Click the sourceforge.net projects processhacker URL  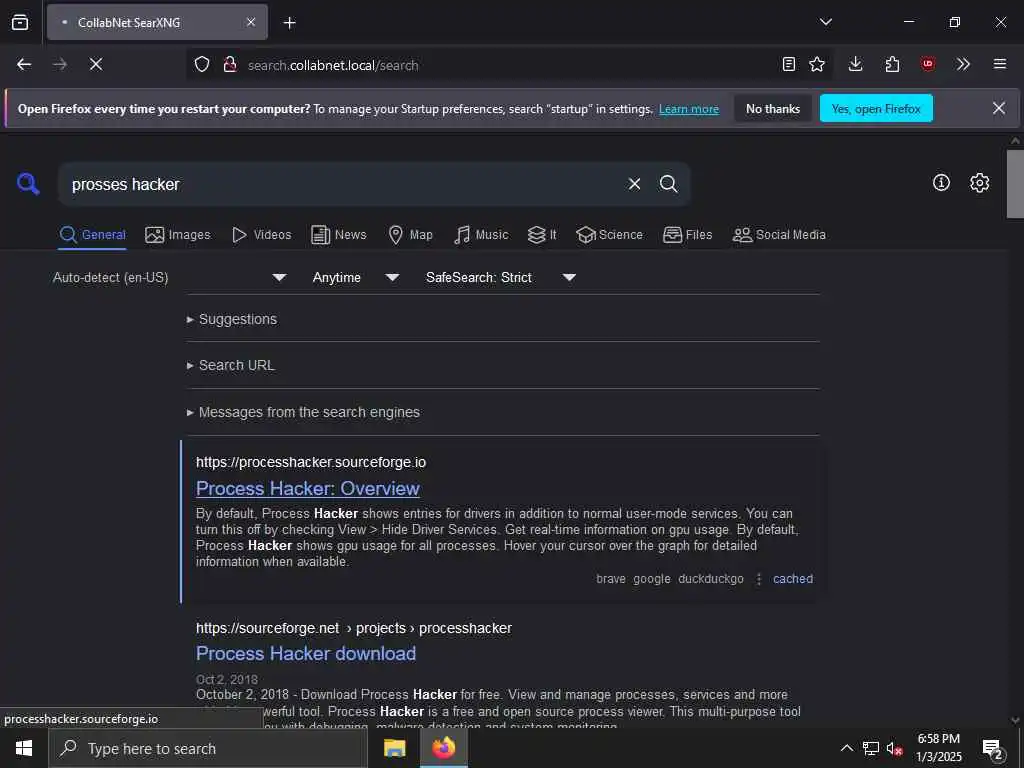pos(353,628)
